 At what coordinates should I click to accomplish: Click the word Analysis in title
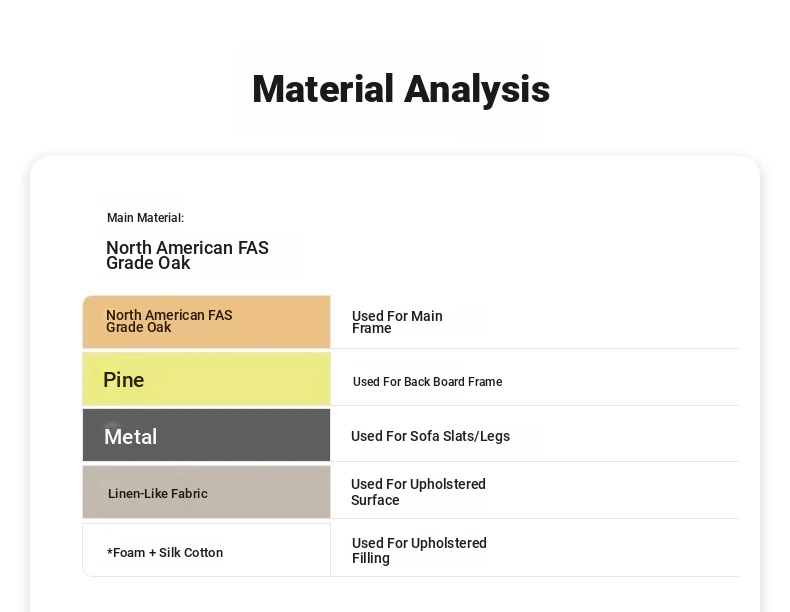pos(477,89)
